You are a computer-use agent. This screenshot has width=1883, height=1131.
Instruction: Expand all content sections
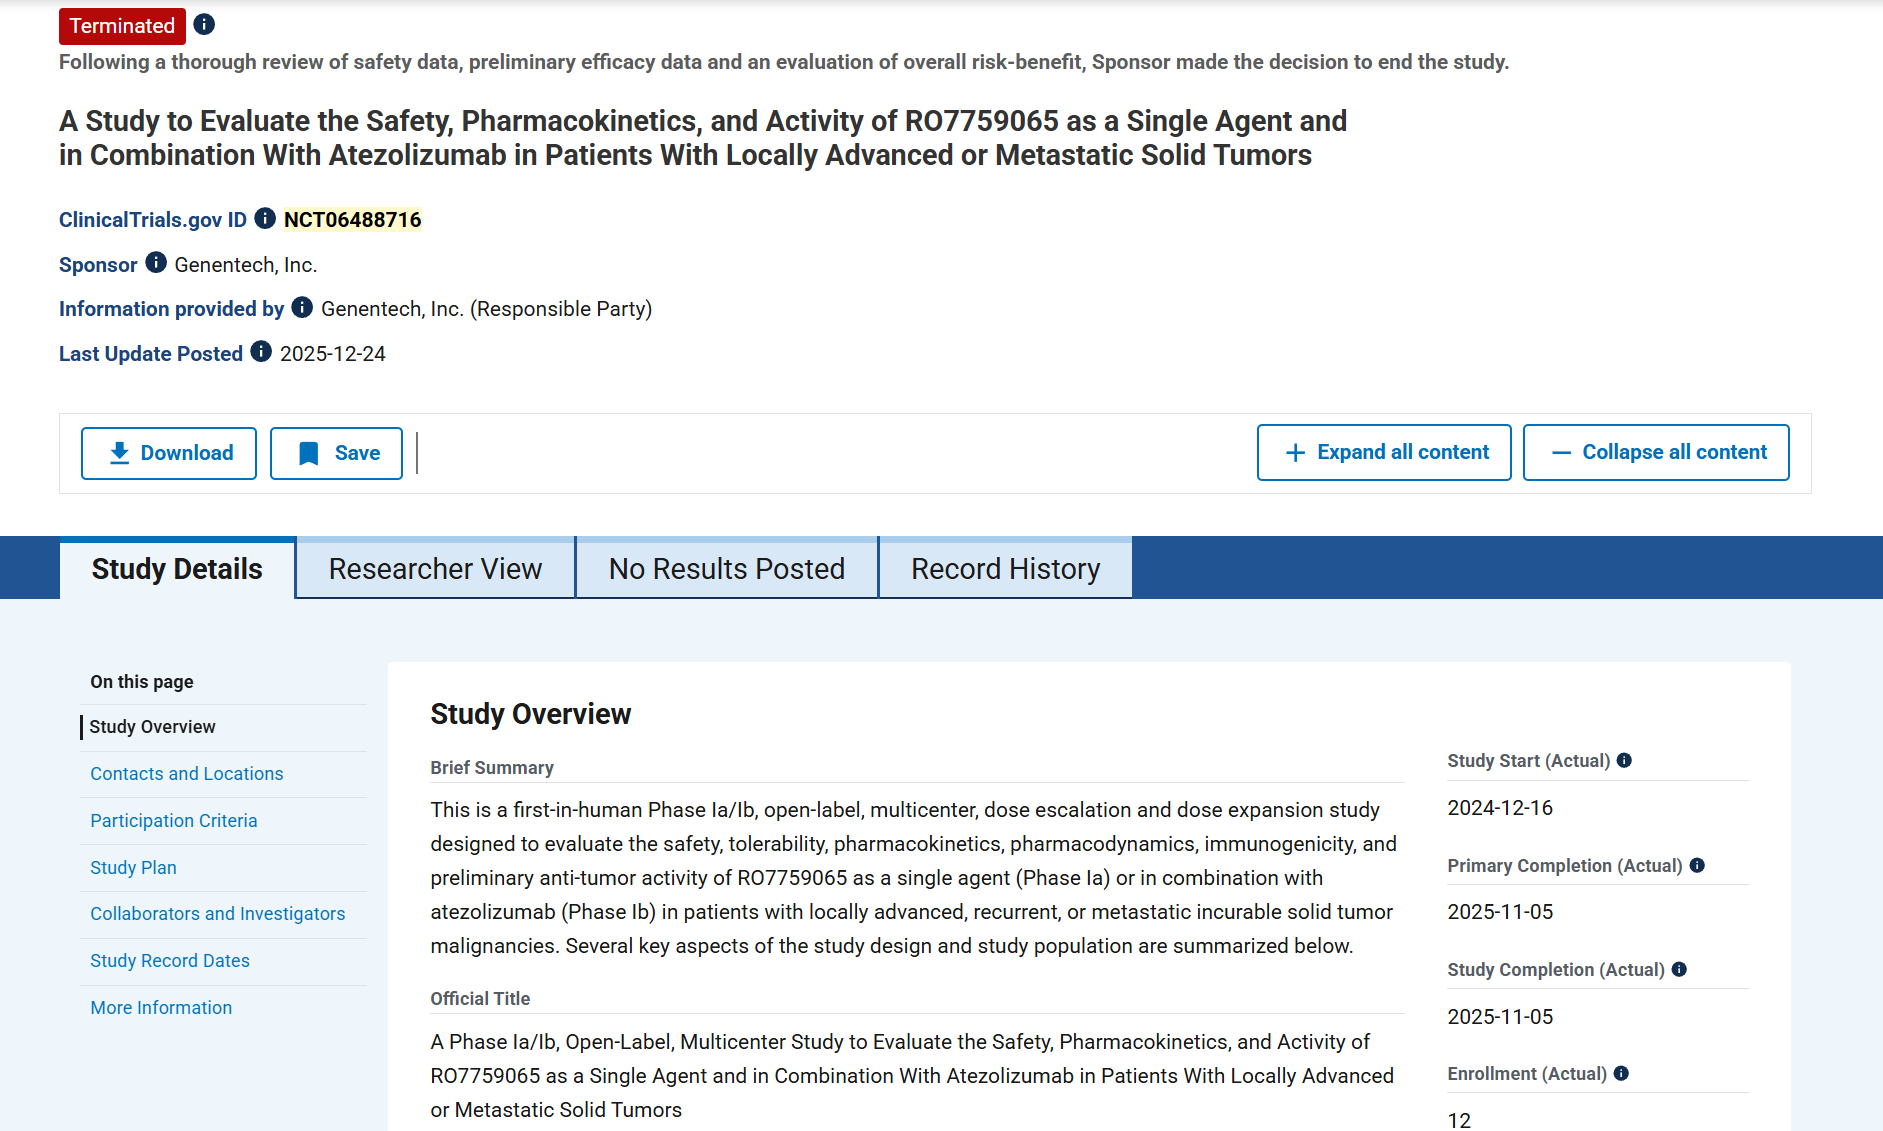[x=1384, y=452]
